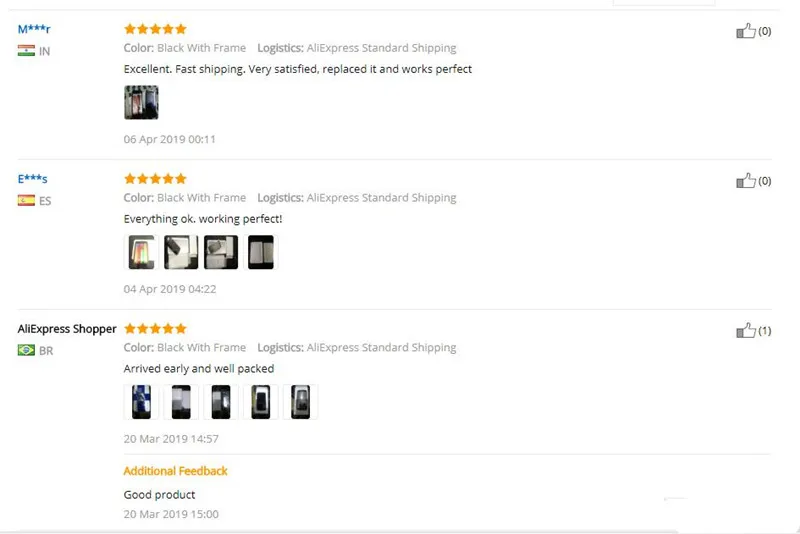View third photo in E***s's review

point(221,252)
